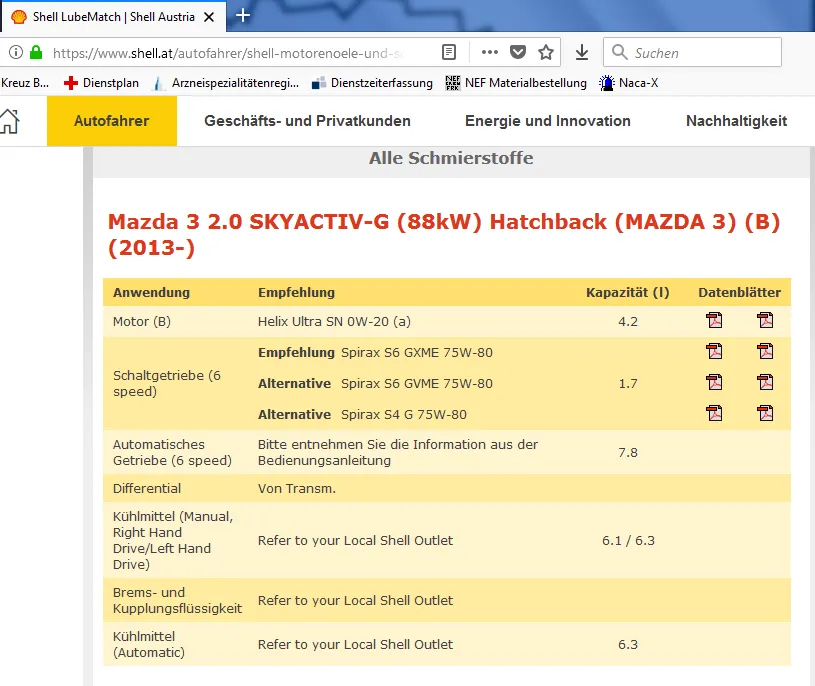
Task: Bookmark this page with star icon
Action: pyautogui.click(x=546, y=52)
